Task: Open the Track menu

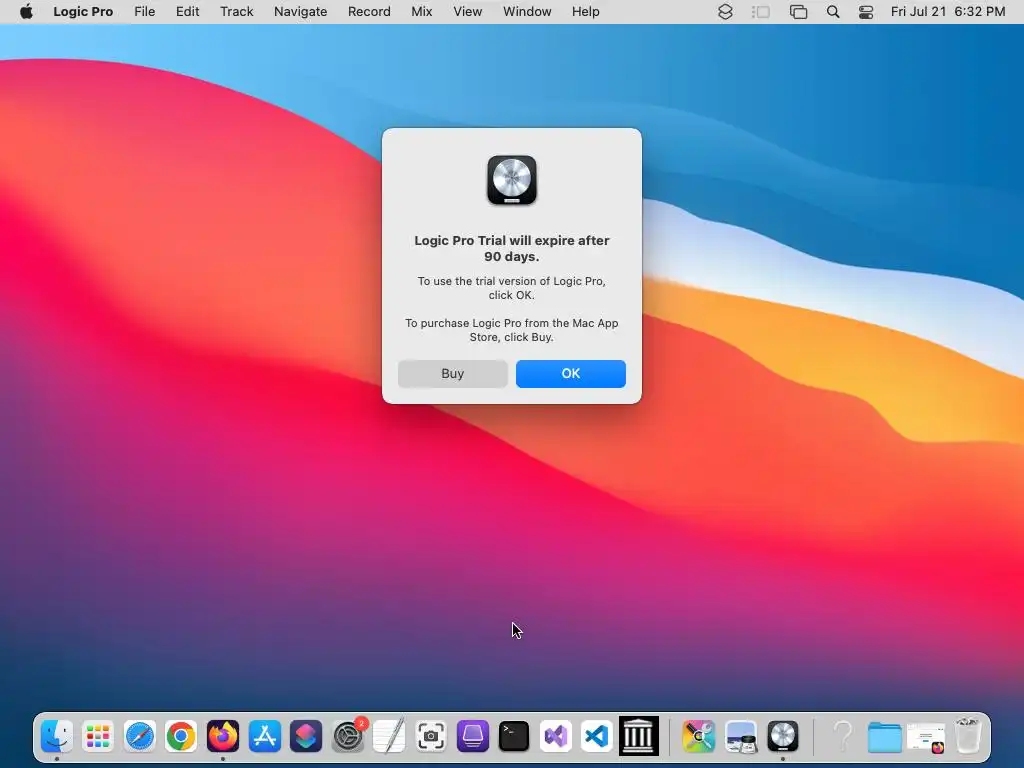Action: pos(236,12)
